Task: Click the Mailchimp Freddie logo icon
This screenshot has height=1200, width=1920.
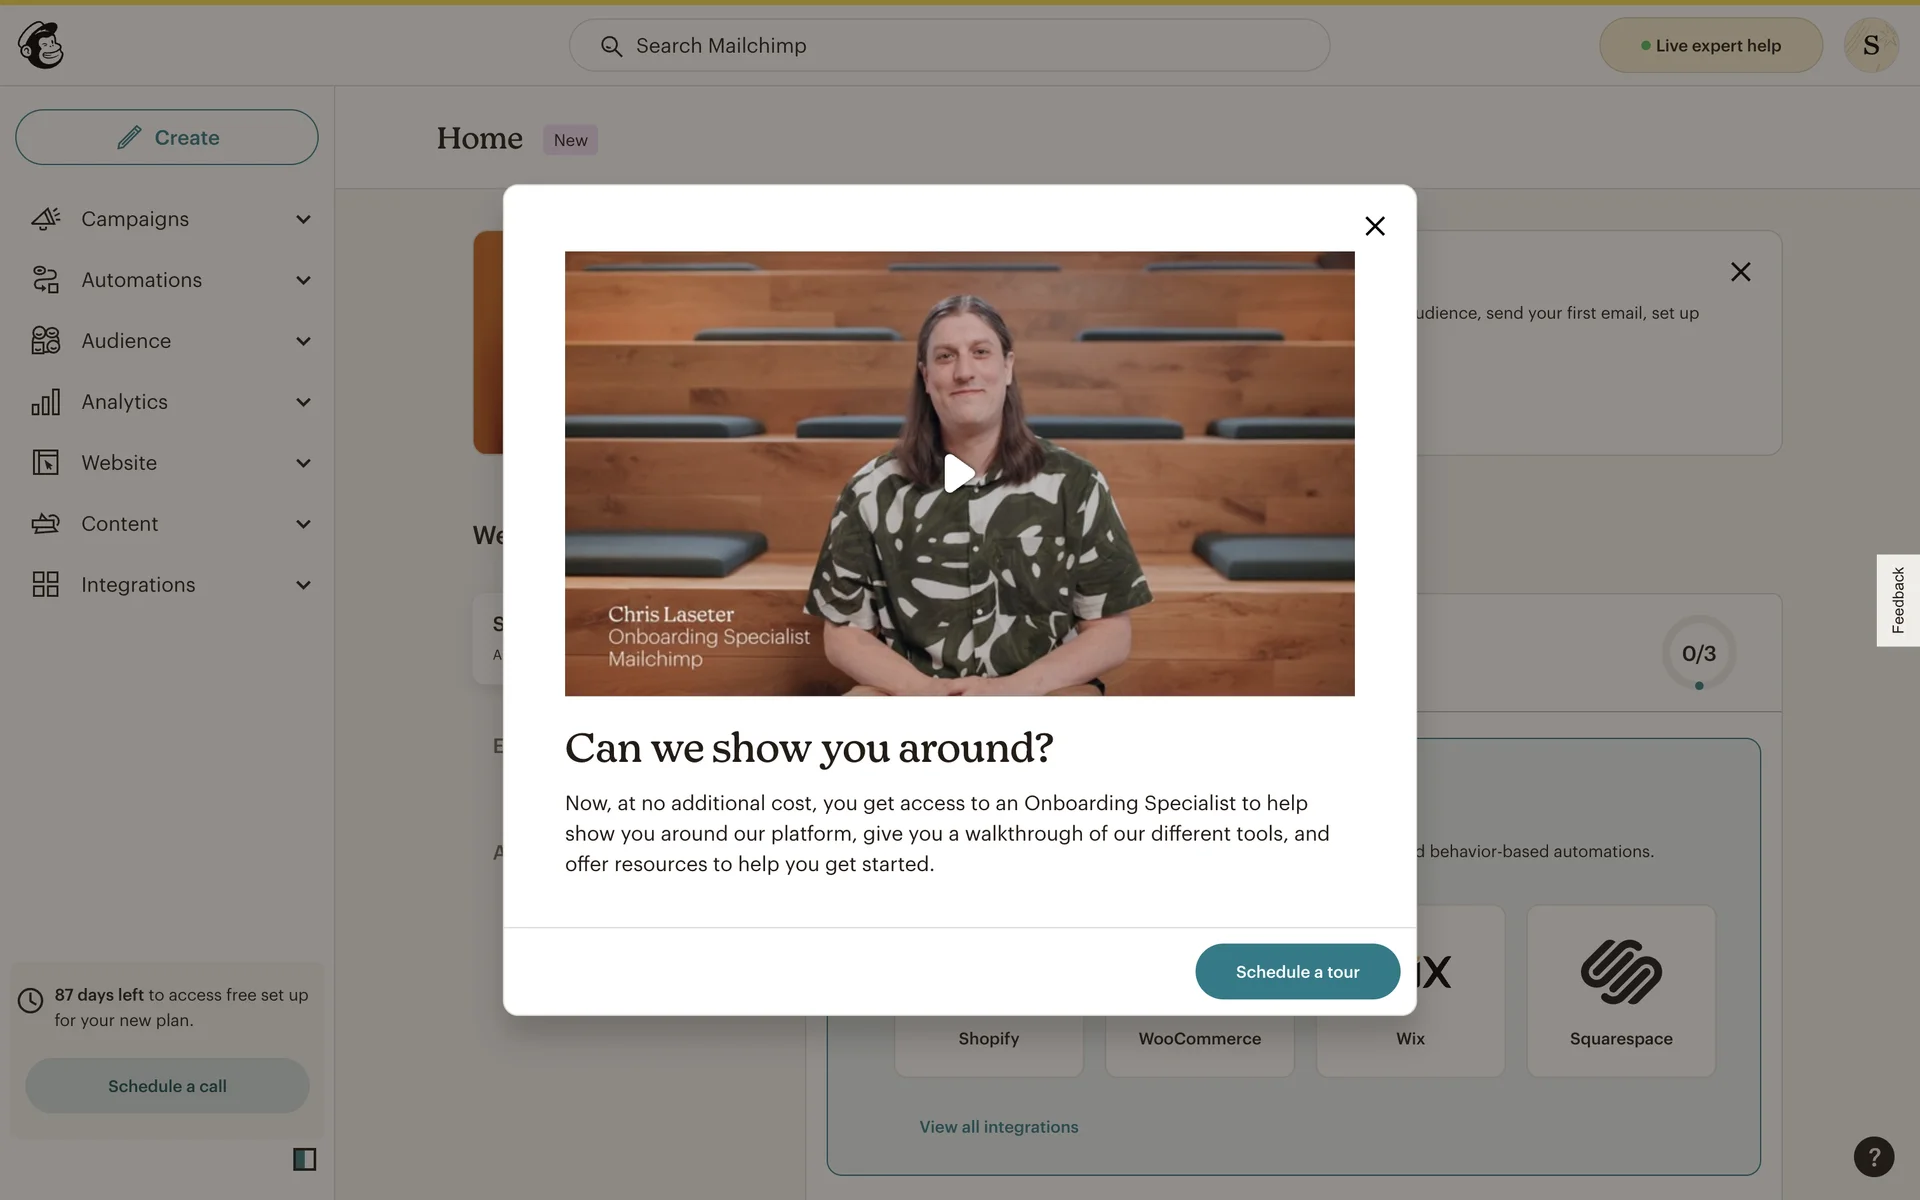Action: click(41, 45)
